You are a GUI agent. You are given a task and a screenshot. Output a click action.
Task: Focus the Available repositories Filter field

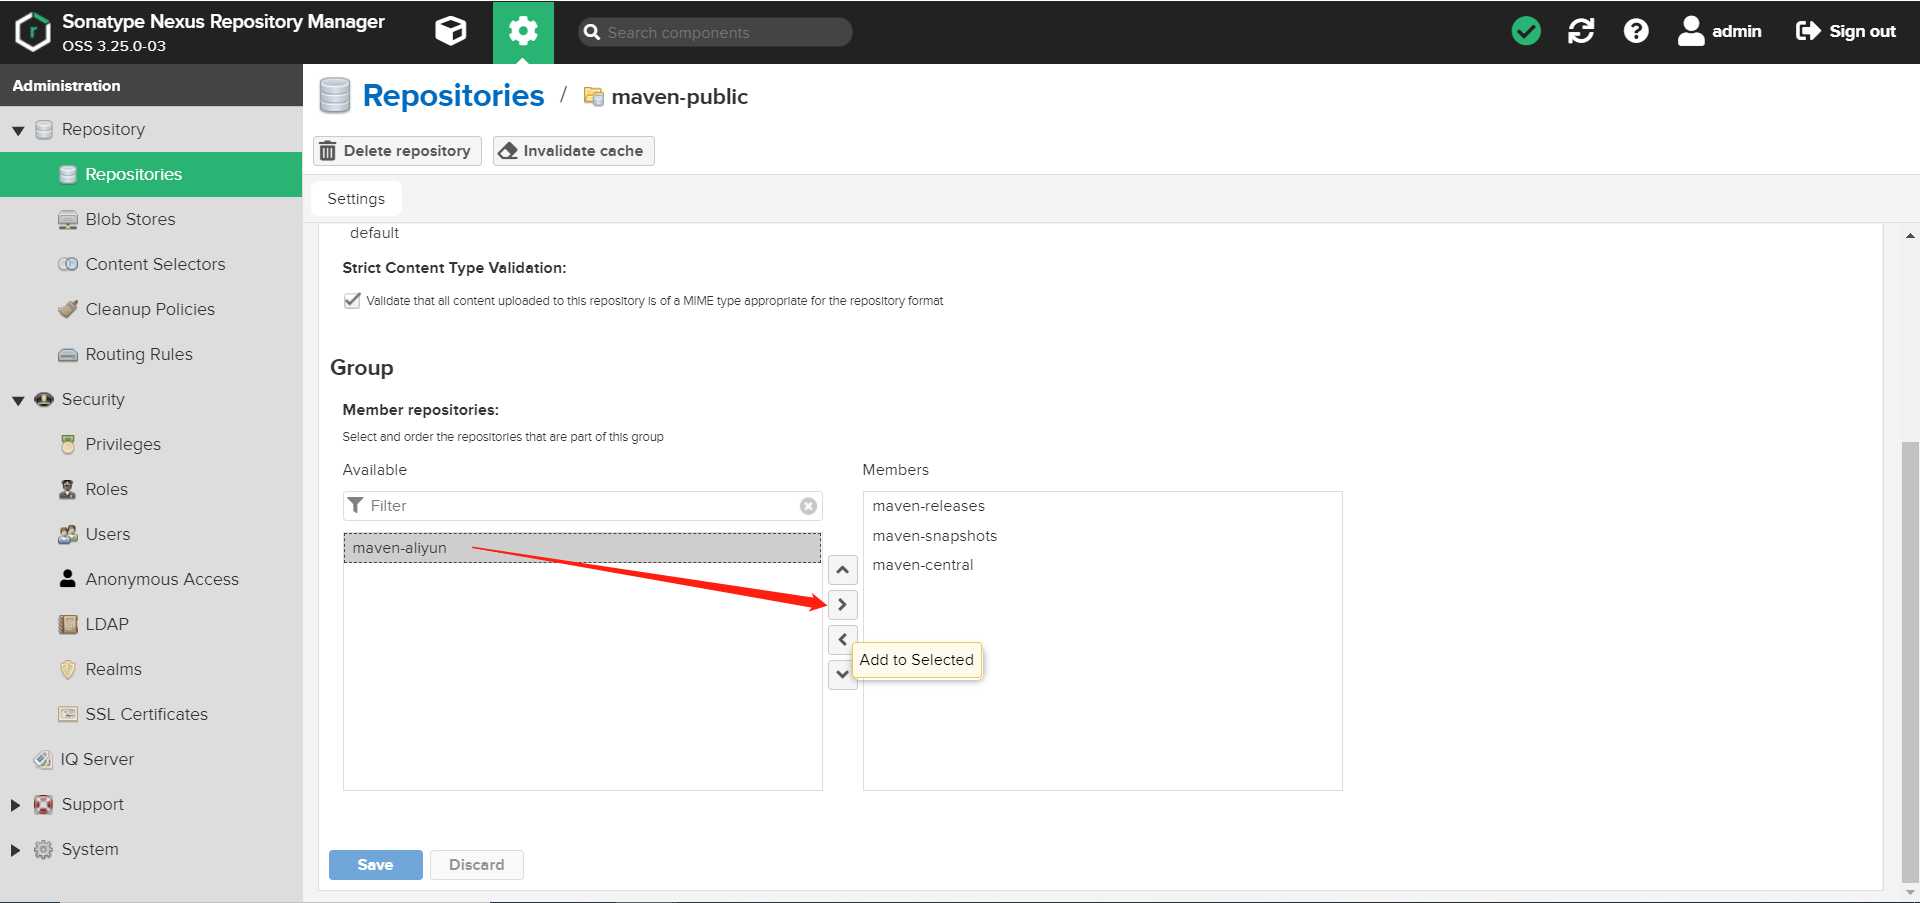[582, 506]
